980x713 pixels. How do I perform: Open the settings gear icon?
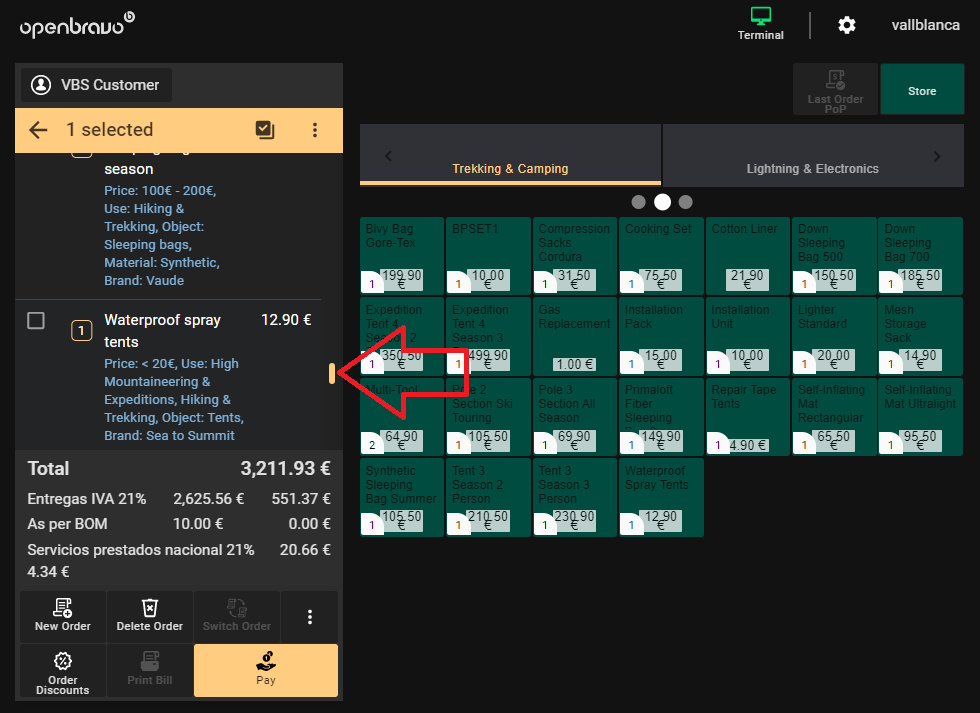pyautogui.click(x=847, y=25)
